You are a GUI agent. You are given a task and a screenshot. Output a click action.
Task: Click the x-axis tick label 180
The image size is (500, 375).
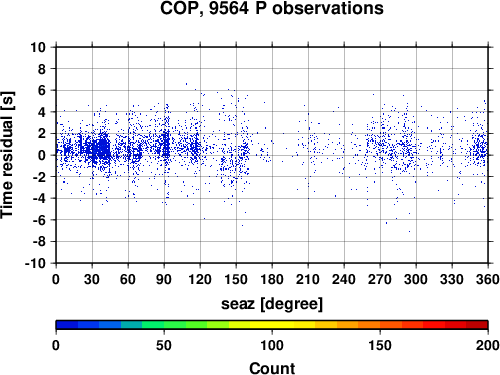coord(272,279)
